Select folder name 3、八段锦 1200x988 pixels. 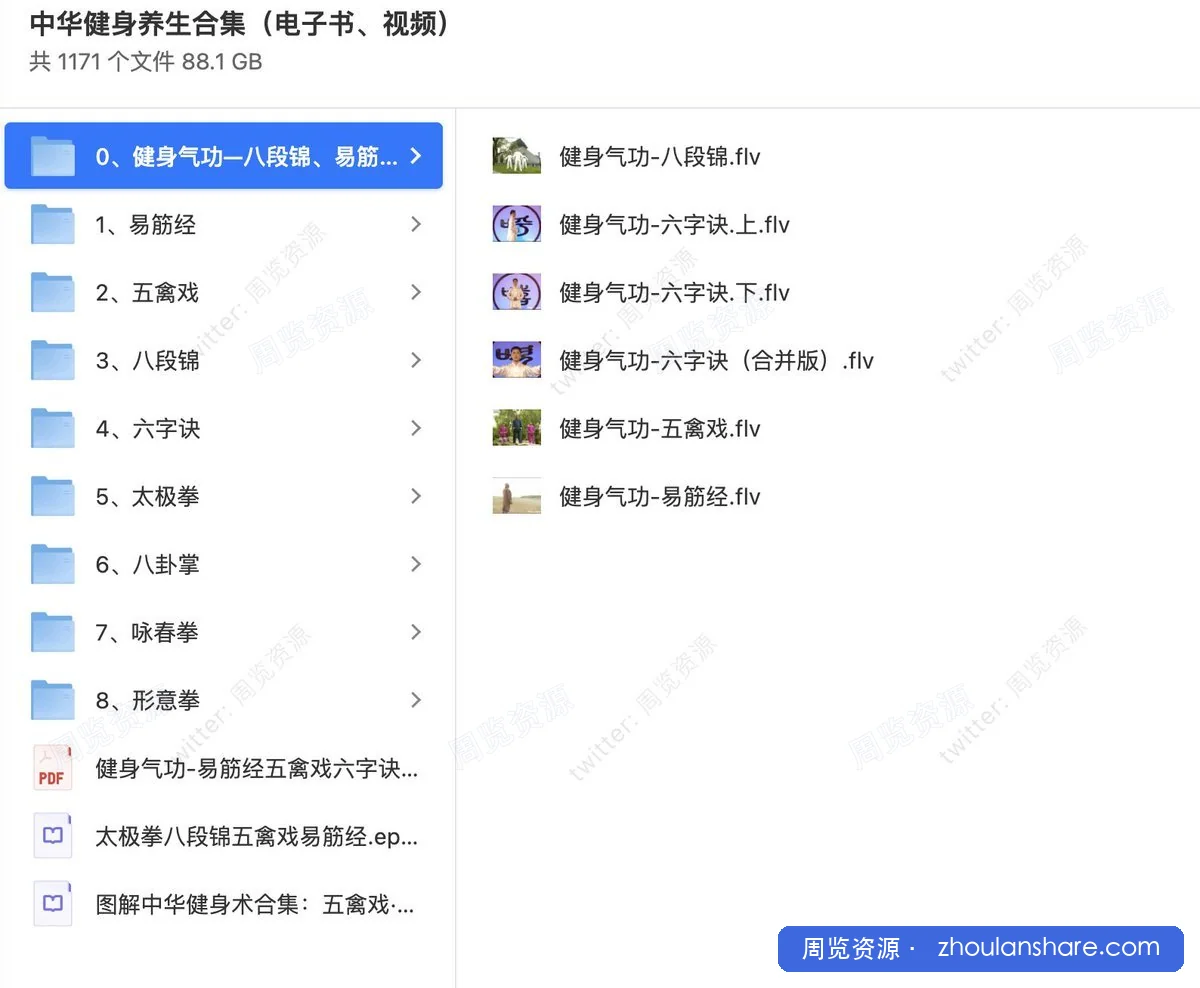pos(147,361)
